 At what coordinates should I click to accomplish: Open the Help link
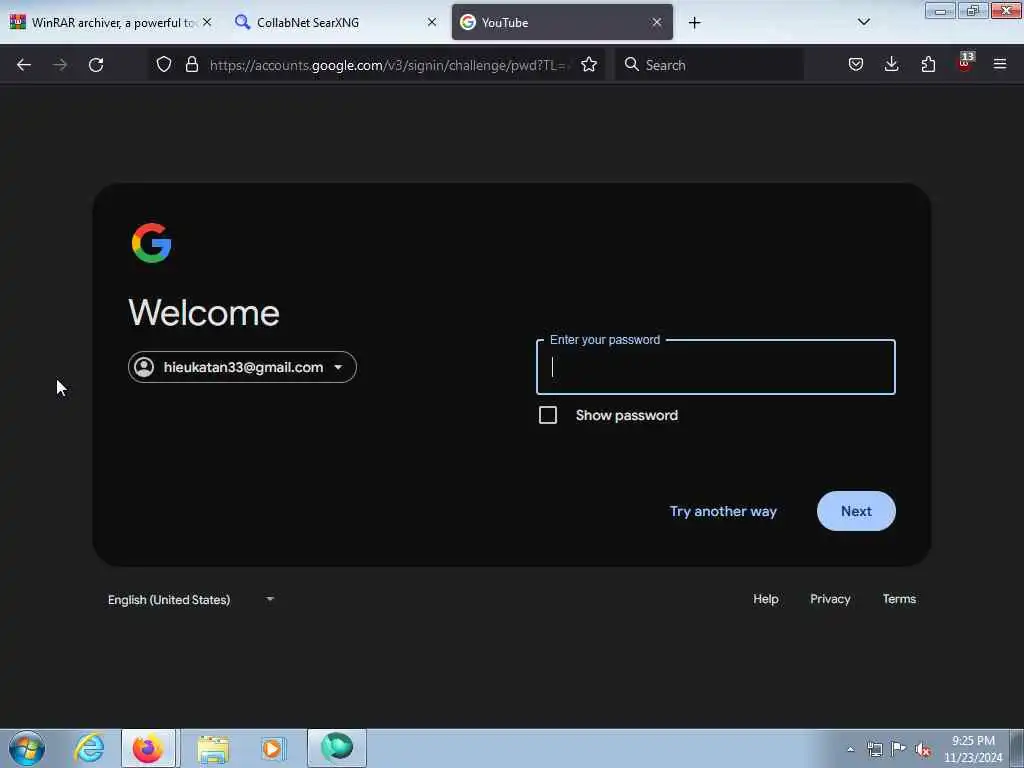click(x=765, y=599)
